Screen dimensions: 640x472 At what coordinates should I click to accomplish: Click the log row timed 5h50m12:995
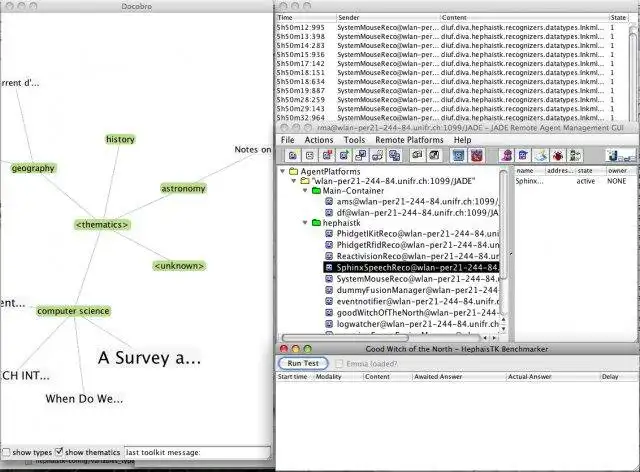(454, 27)
